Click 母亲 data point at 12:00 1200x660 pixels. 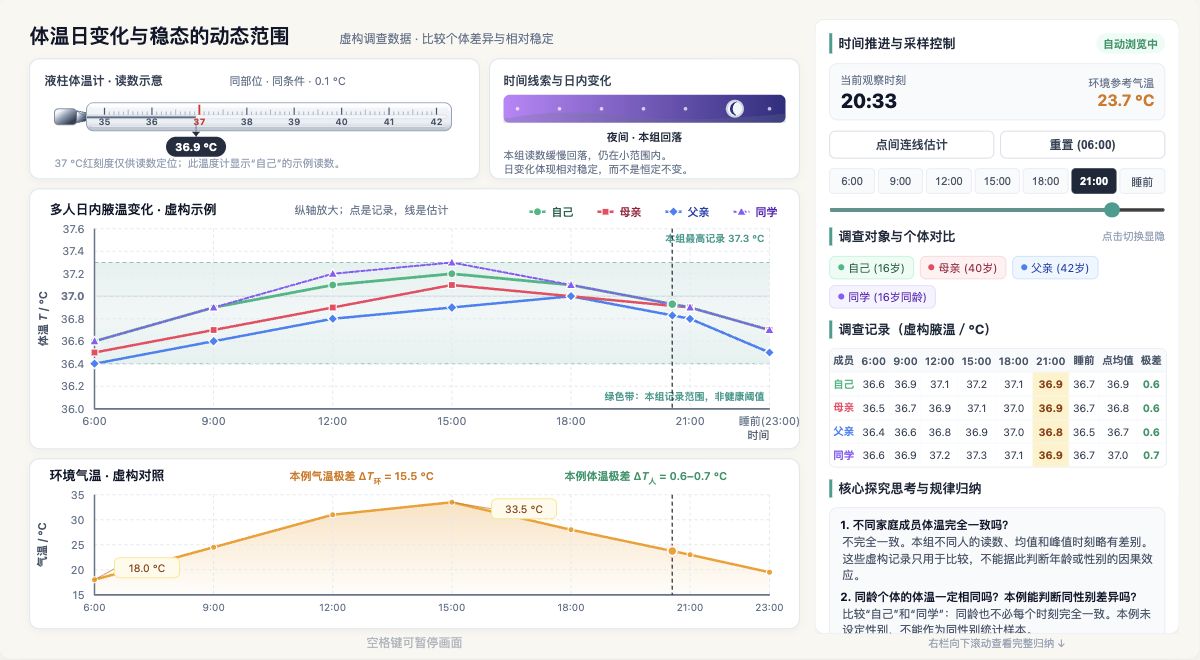[332, 307]
